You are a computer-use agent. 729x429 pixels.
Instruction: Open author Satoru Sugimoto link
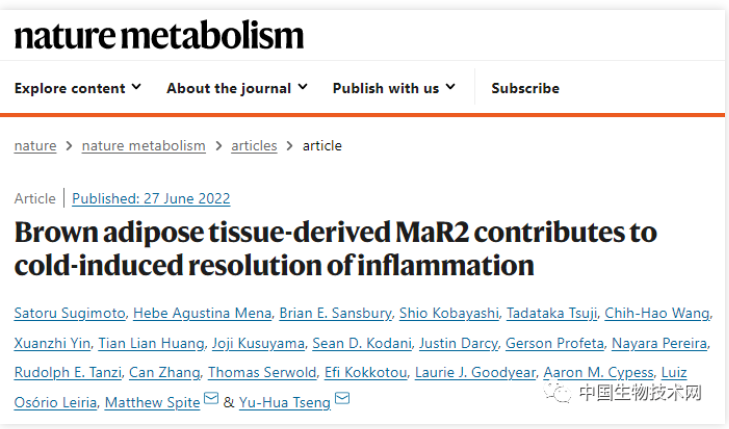(70, 313)
